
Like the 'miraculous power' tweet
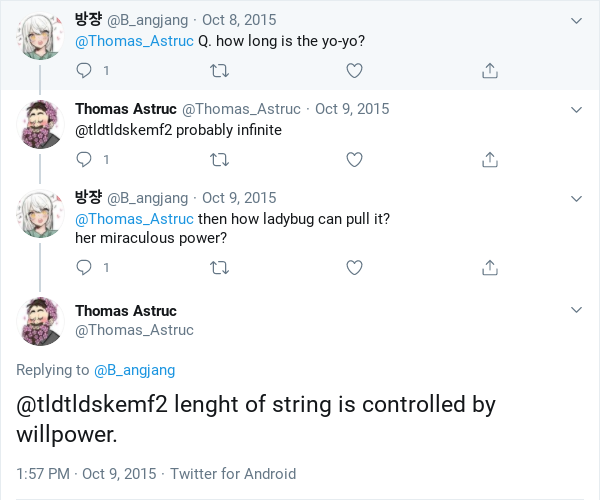click(354, 267)
